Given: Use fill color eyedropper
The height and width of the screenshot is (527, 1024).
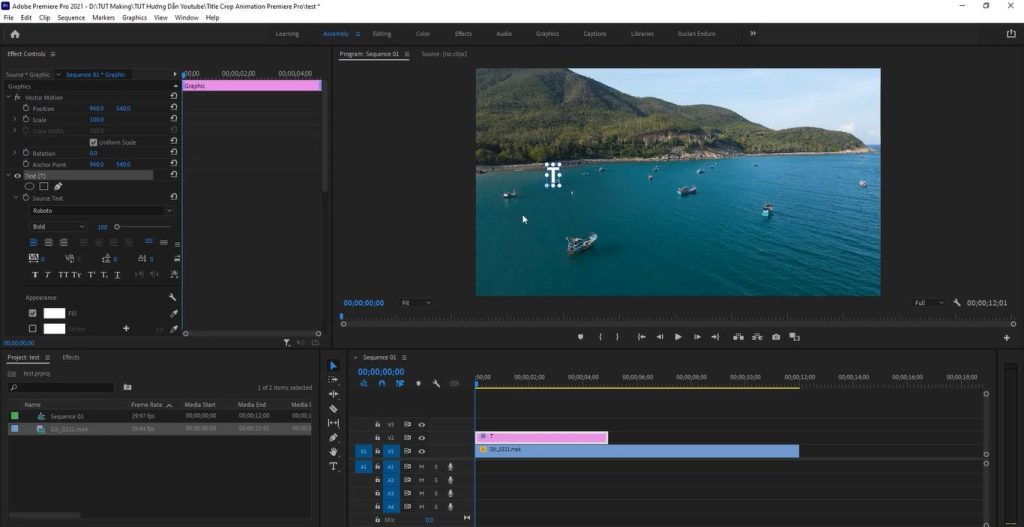Looking at the screenshot, I should [x=174, y=313].
